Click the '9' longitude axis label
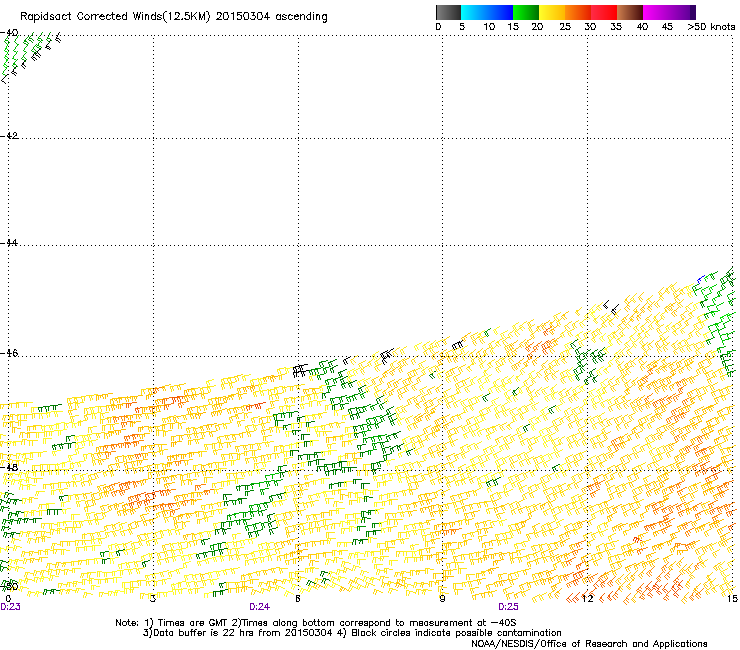Image resolution: width=740 pixels, height=650 pixels. (442, 599)
